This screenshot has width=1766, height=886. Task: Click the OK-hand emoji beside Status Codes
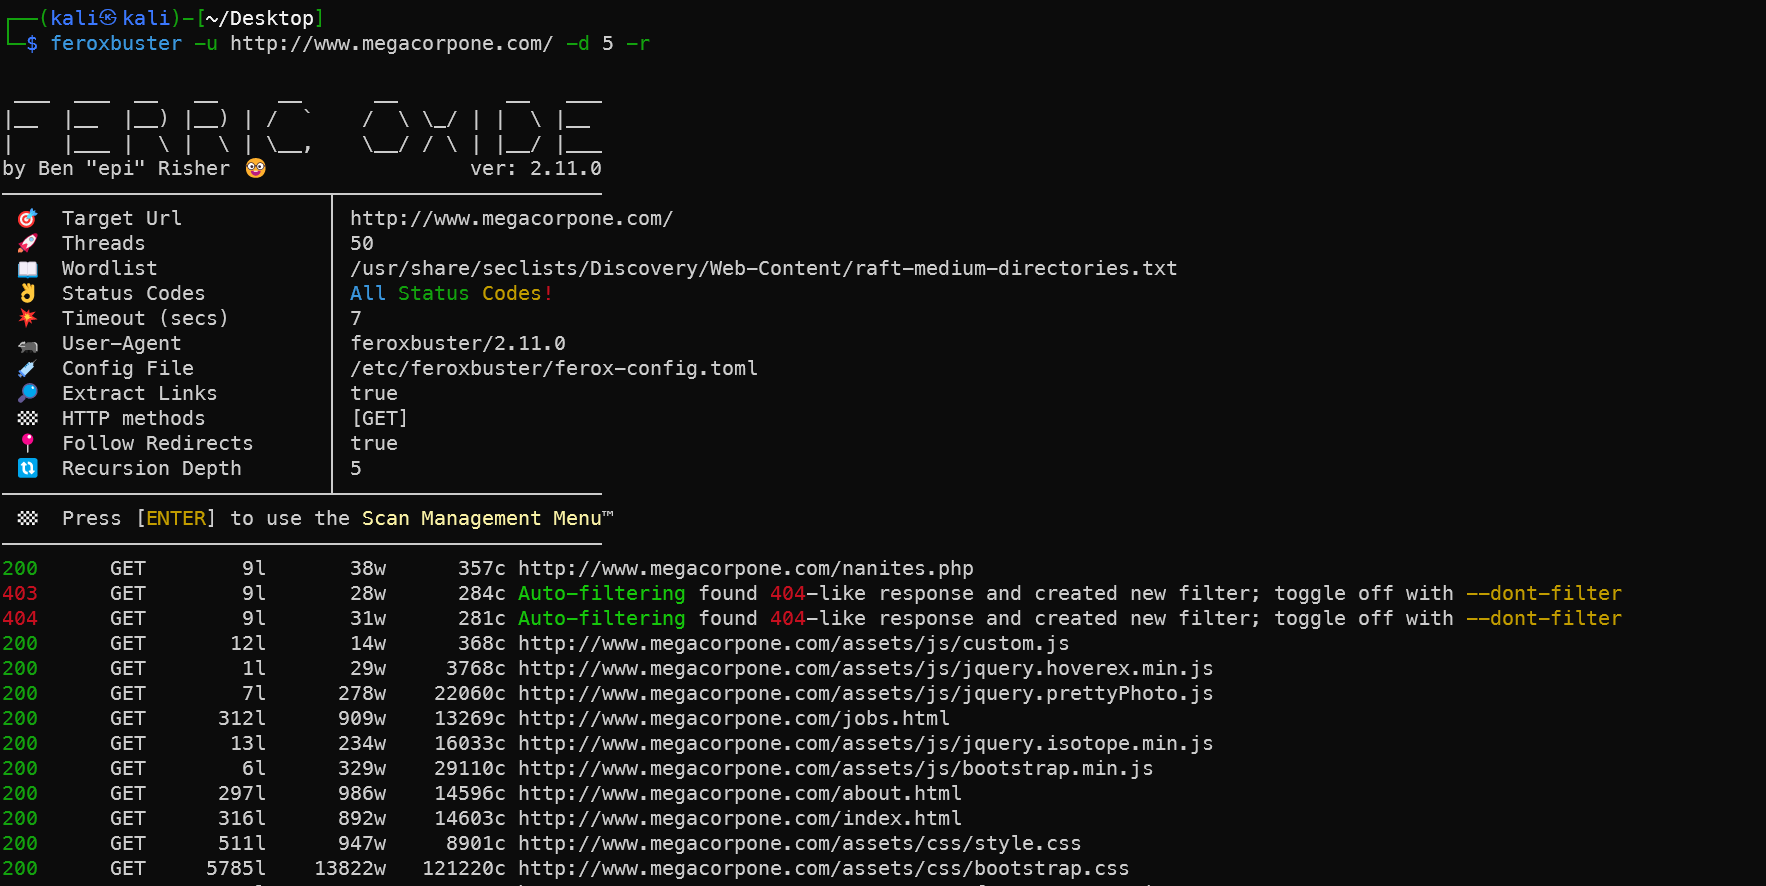point(28,293)
